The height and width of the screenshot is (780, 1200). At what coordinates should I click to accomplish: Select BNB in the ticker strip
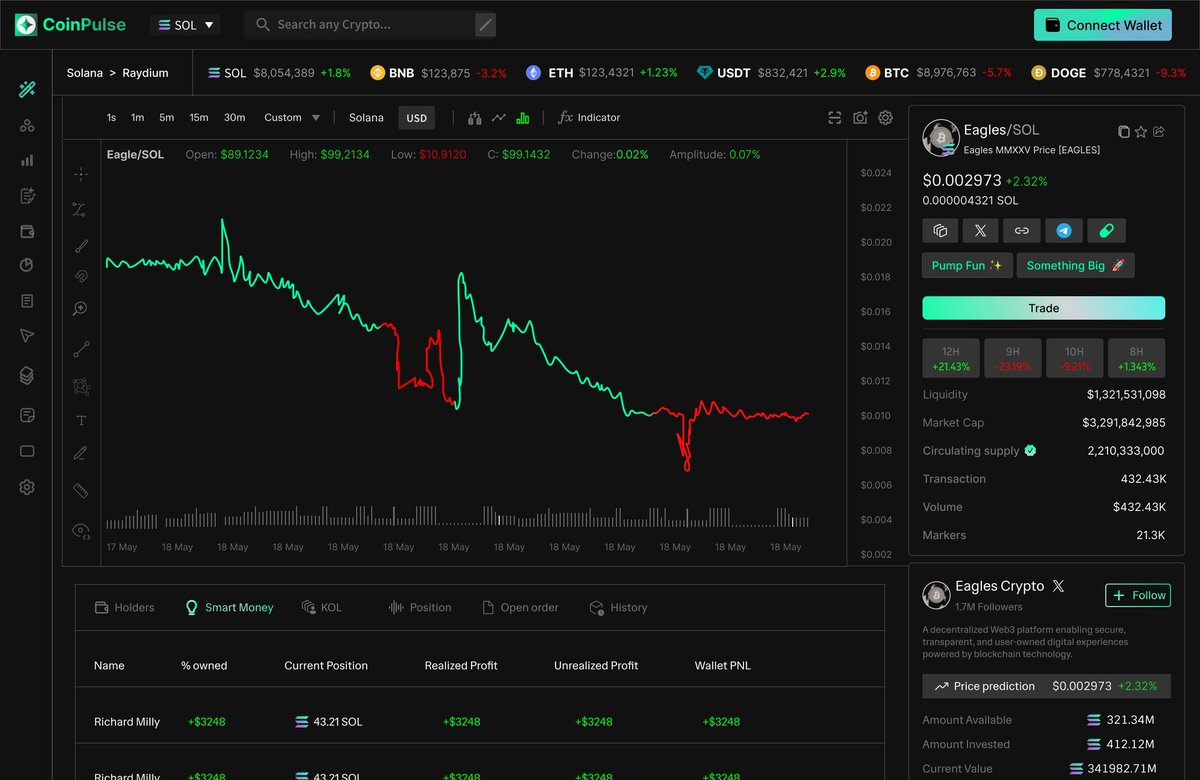438,73
